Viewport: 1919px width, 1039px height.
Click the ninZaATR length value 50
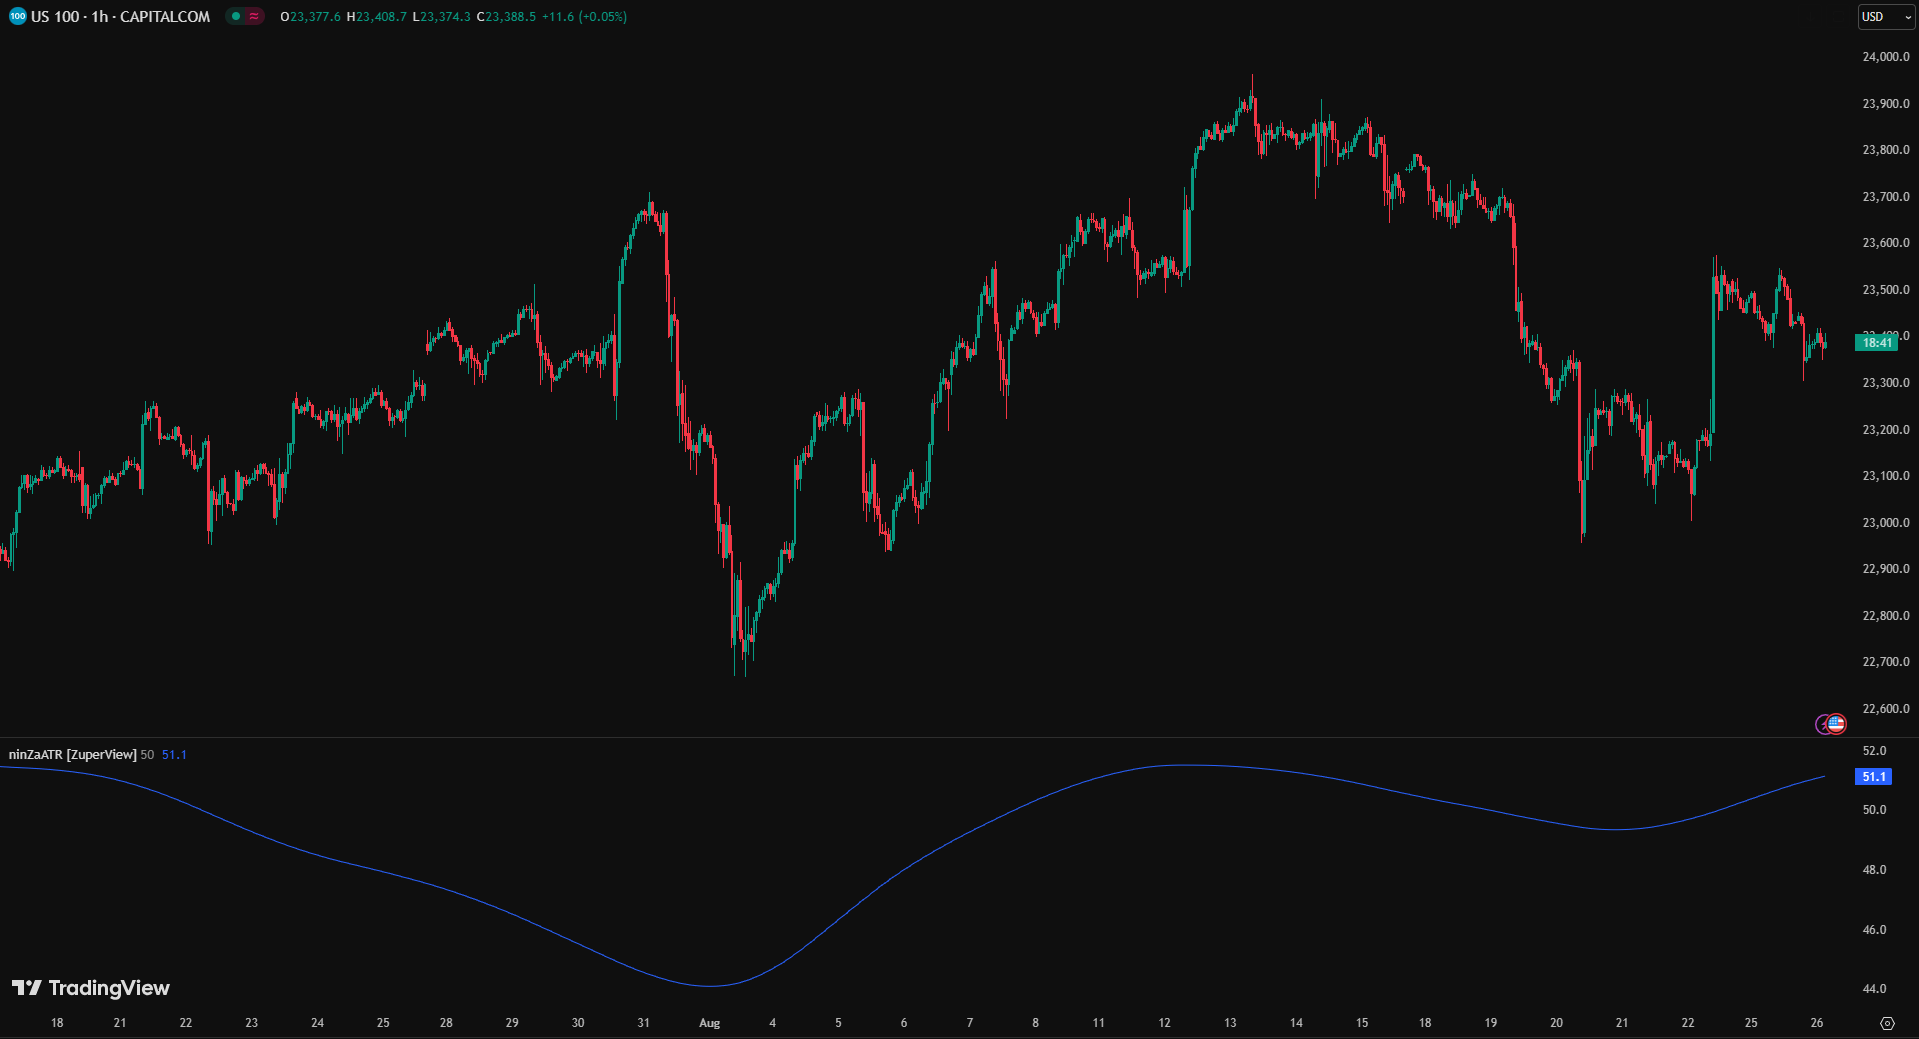pyautogui.click(x=147, y=755)
